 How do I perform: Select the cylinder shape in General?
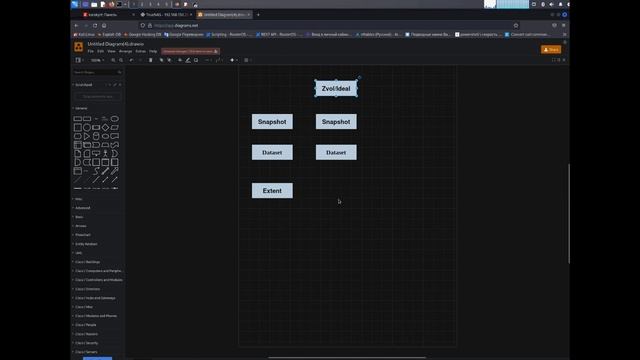[96, 136]
